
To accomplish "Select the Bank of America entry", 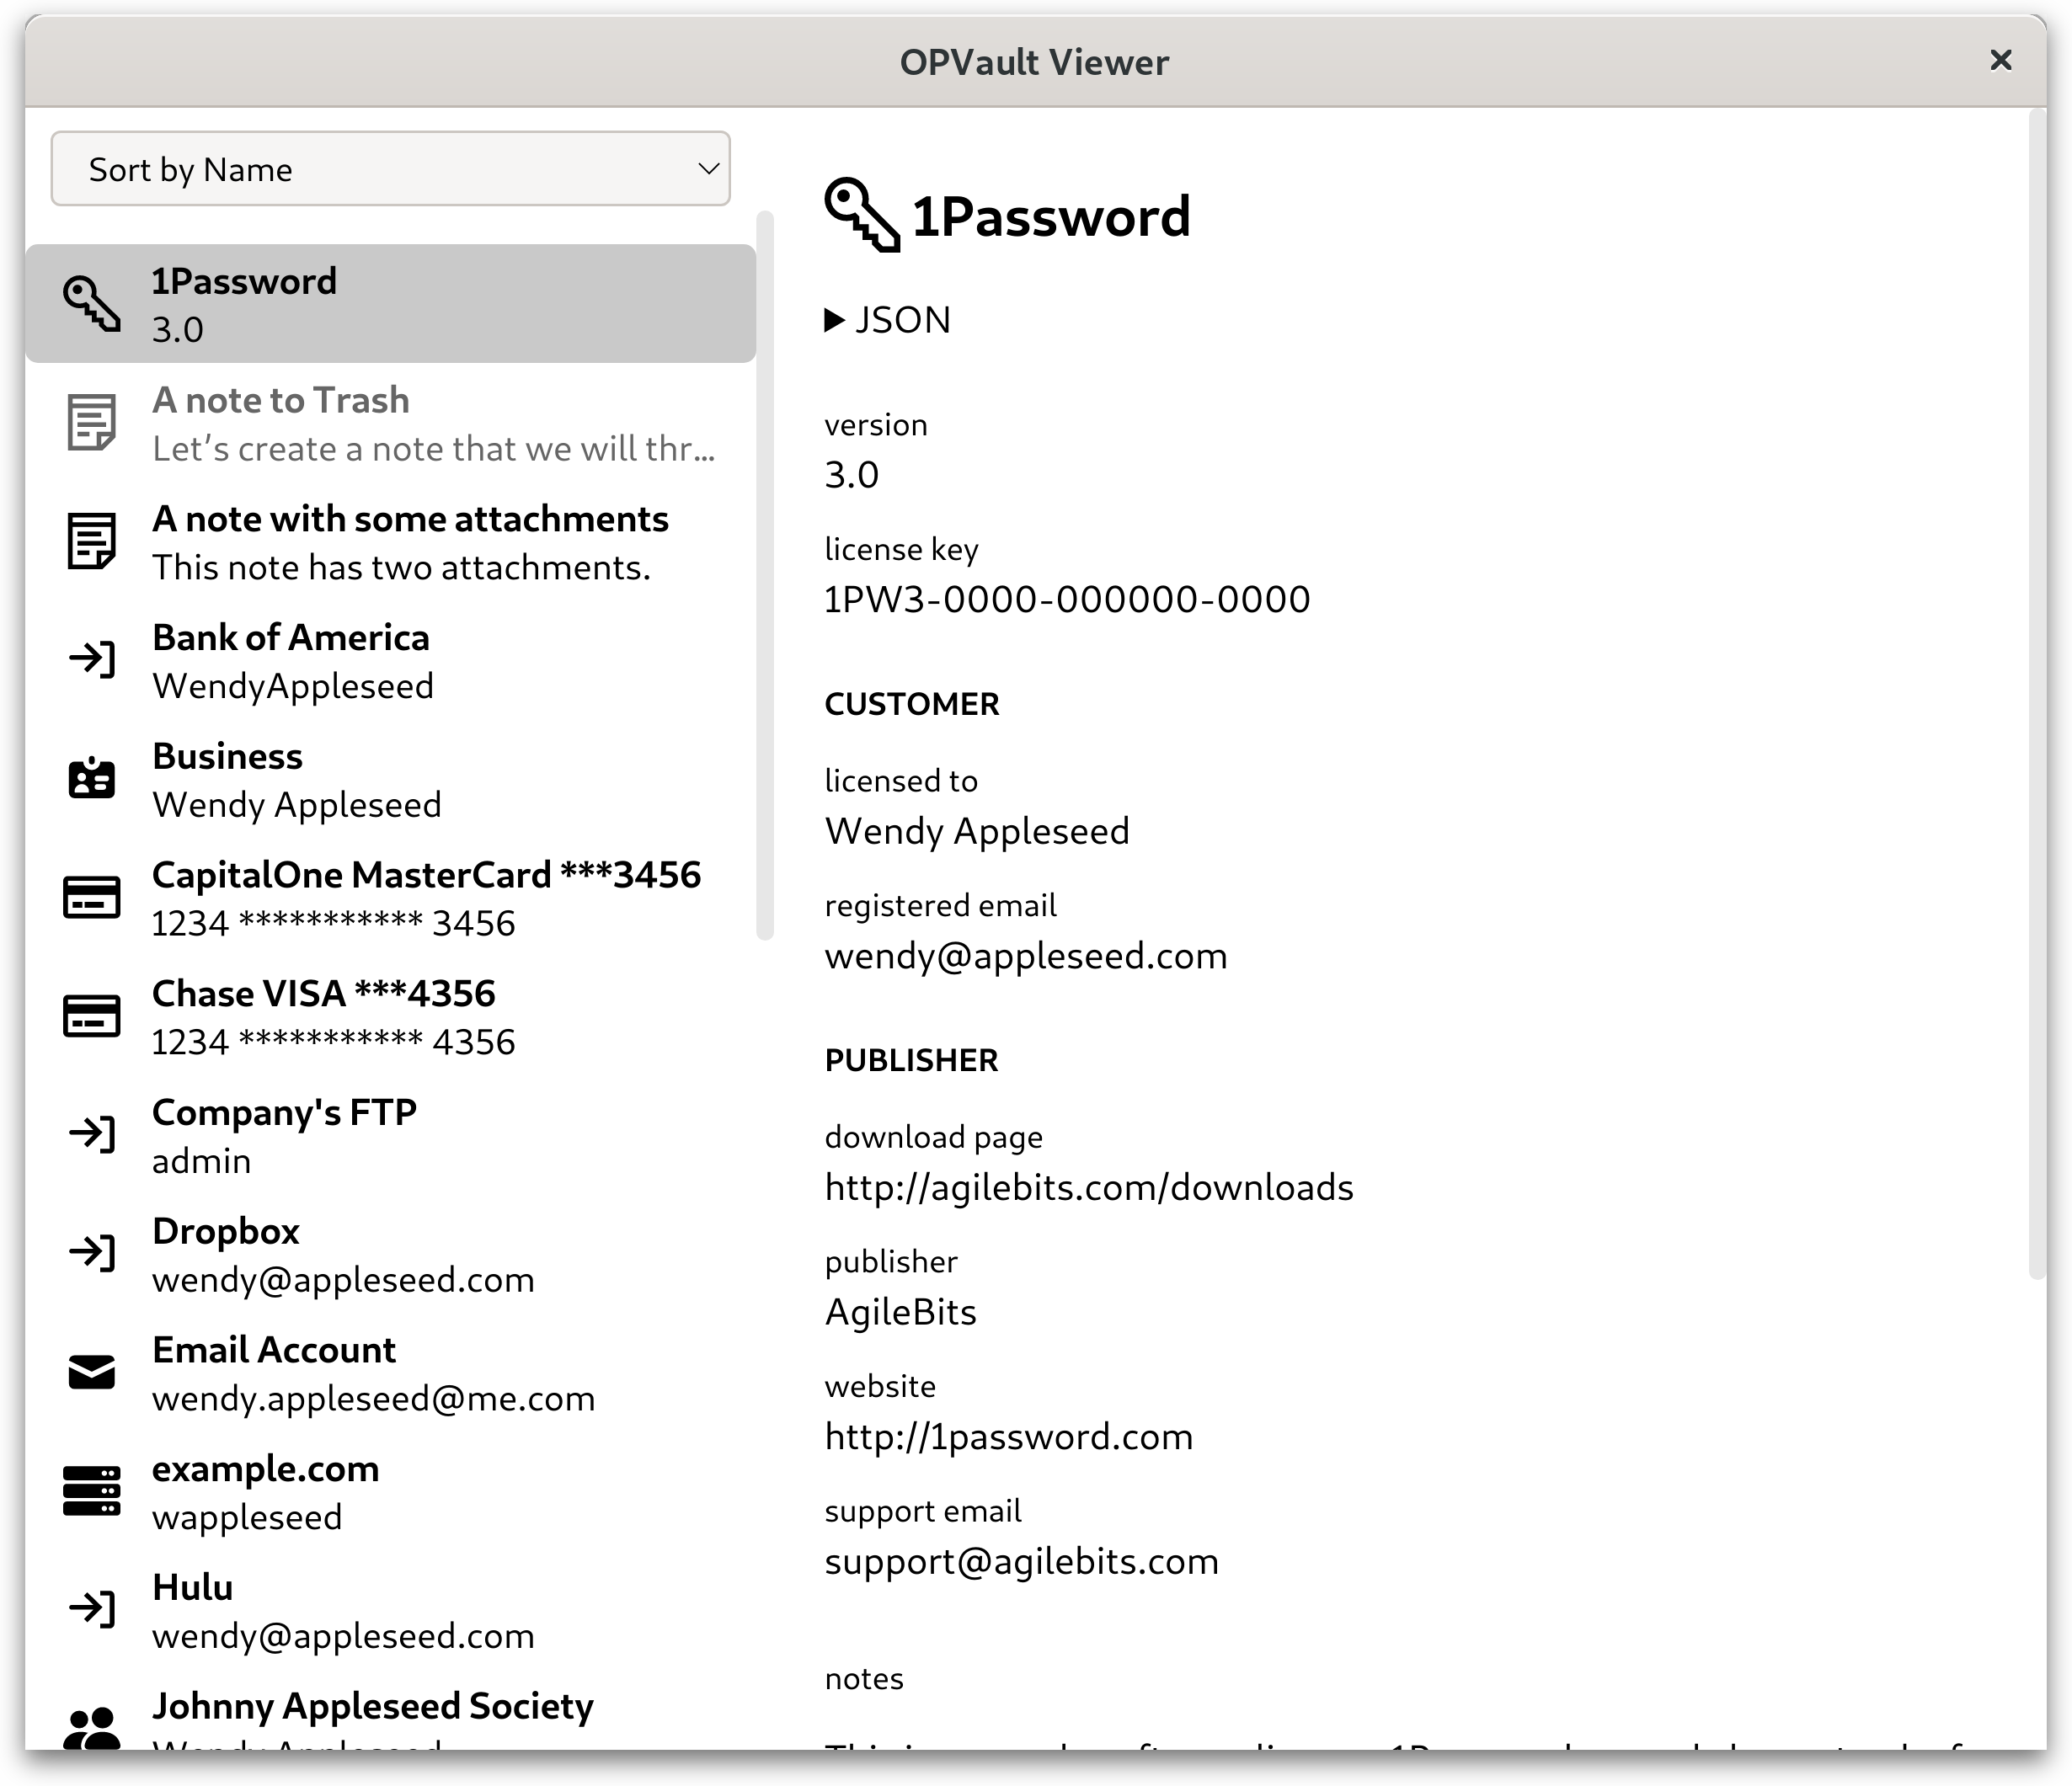I will click(x=390, y=660).
